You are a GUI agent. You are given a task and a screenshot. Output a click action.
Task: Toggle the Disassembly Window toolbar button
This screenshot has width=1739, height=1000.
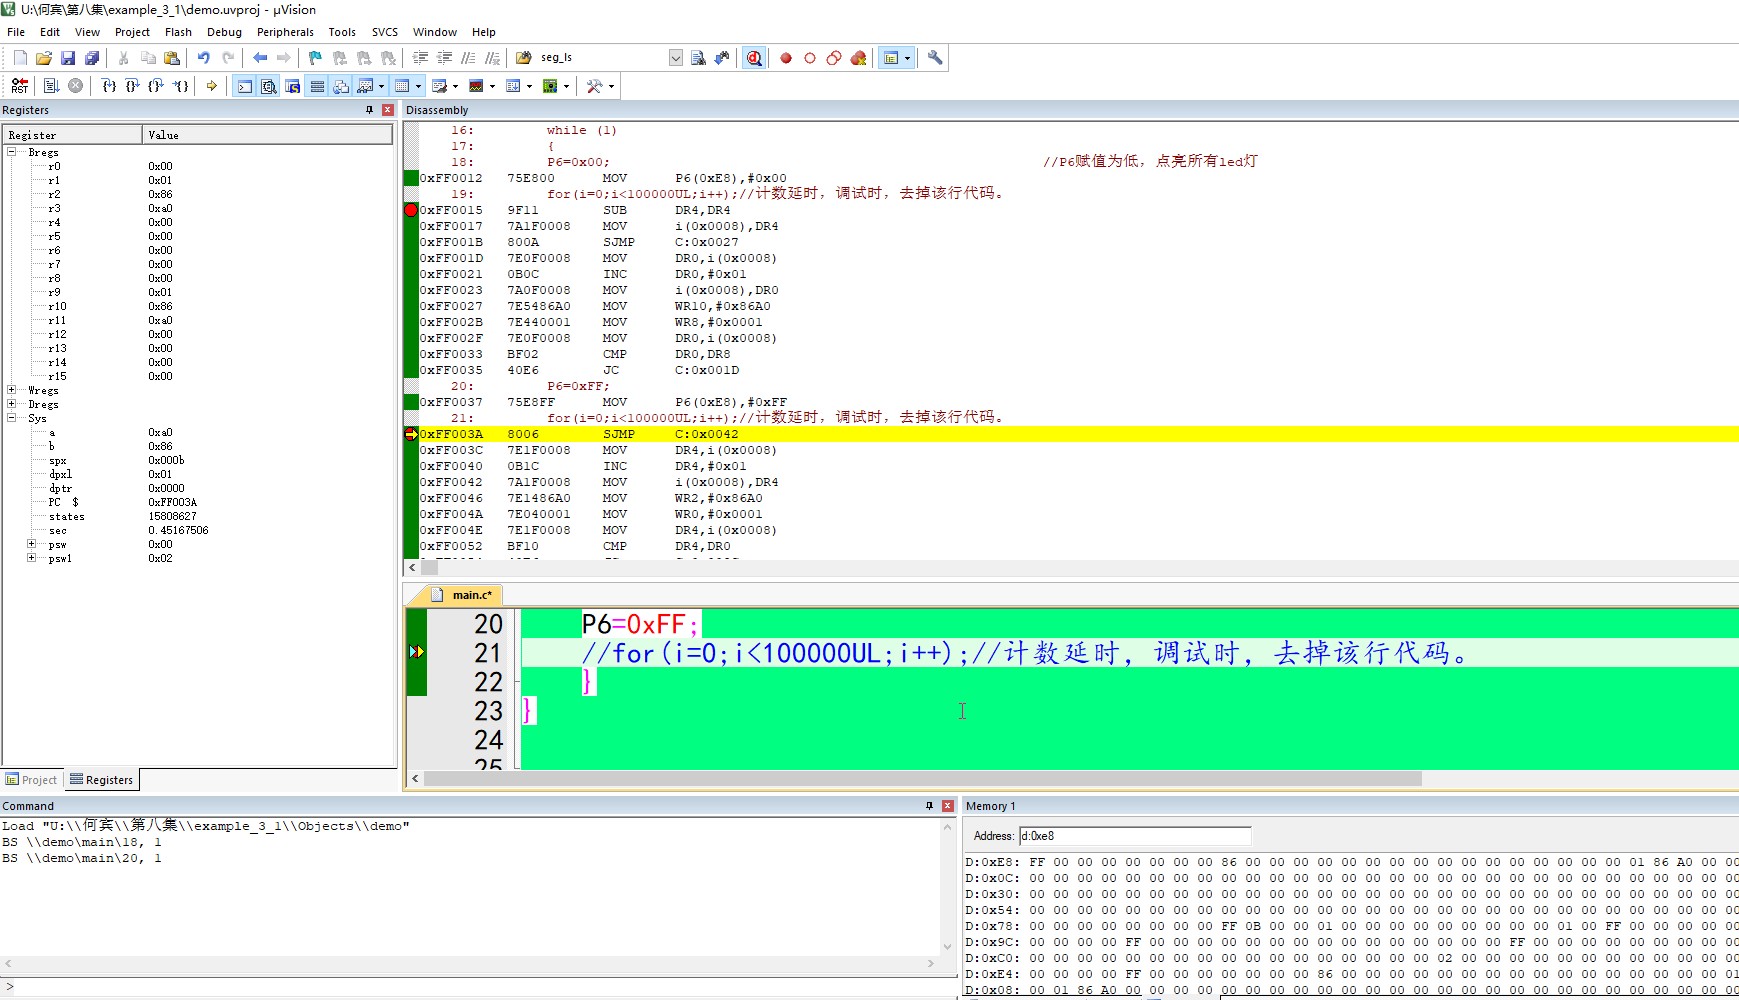coord(269,86)
